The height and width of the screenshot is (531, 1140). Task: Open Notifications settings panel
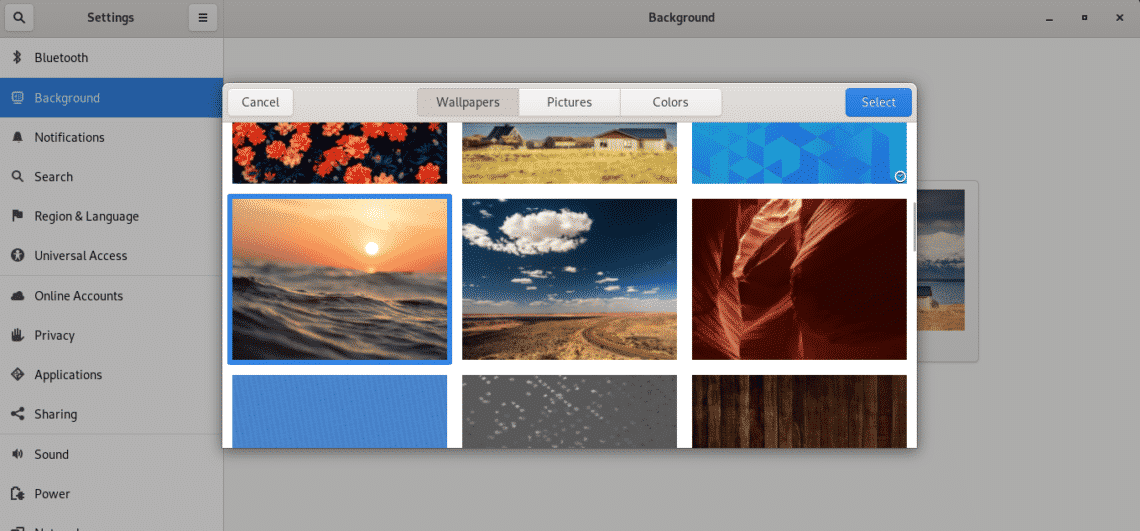[x=111, y=137]
